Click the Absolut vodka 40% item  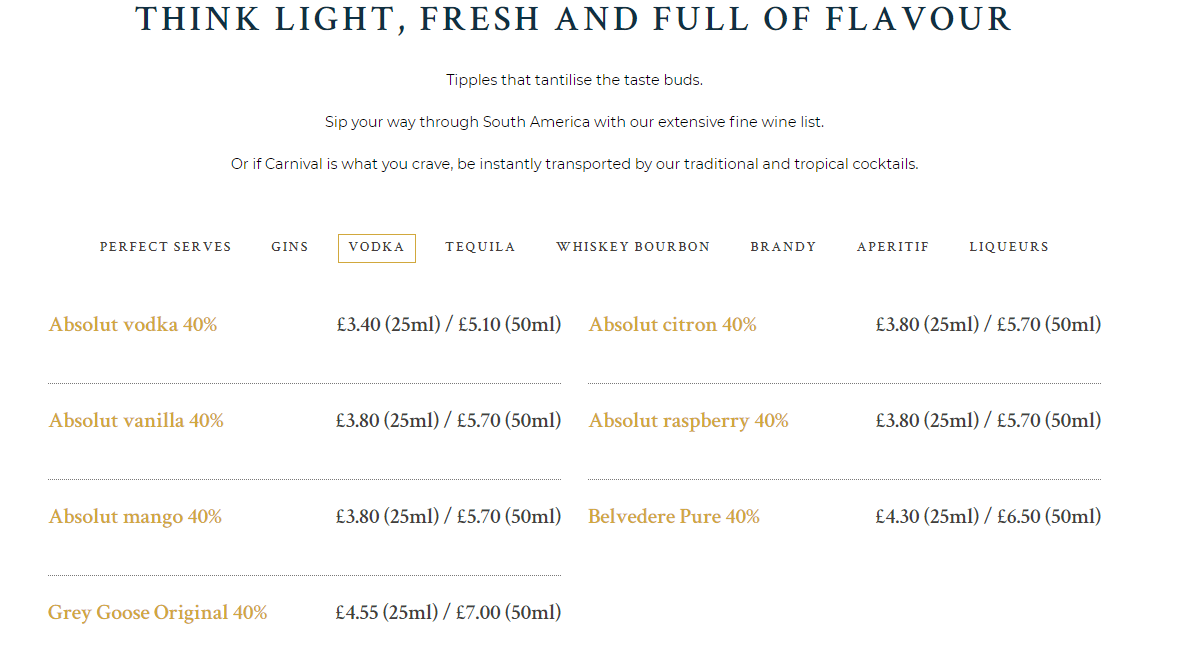133,325
